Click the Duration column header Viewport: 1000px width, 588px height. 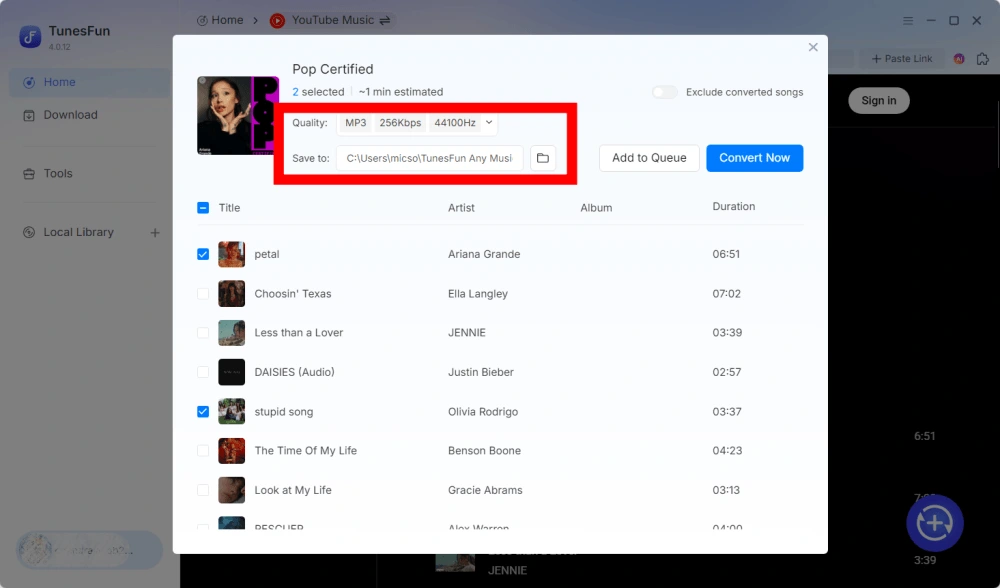click(733, 207)
